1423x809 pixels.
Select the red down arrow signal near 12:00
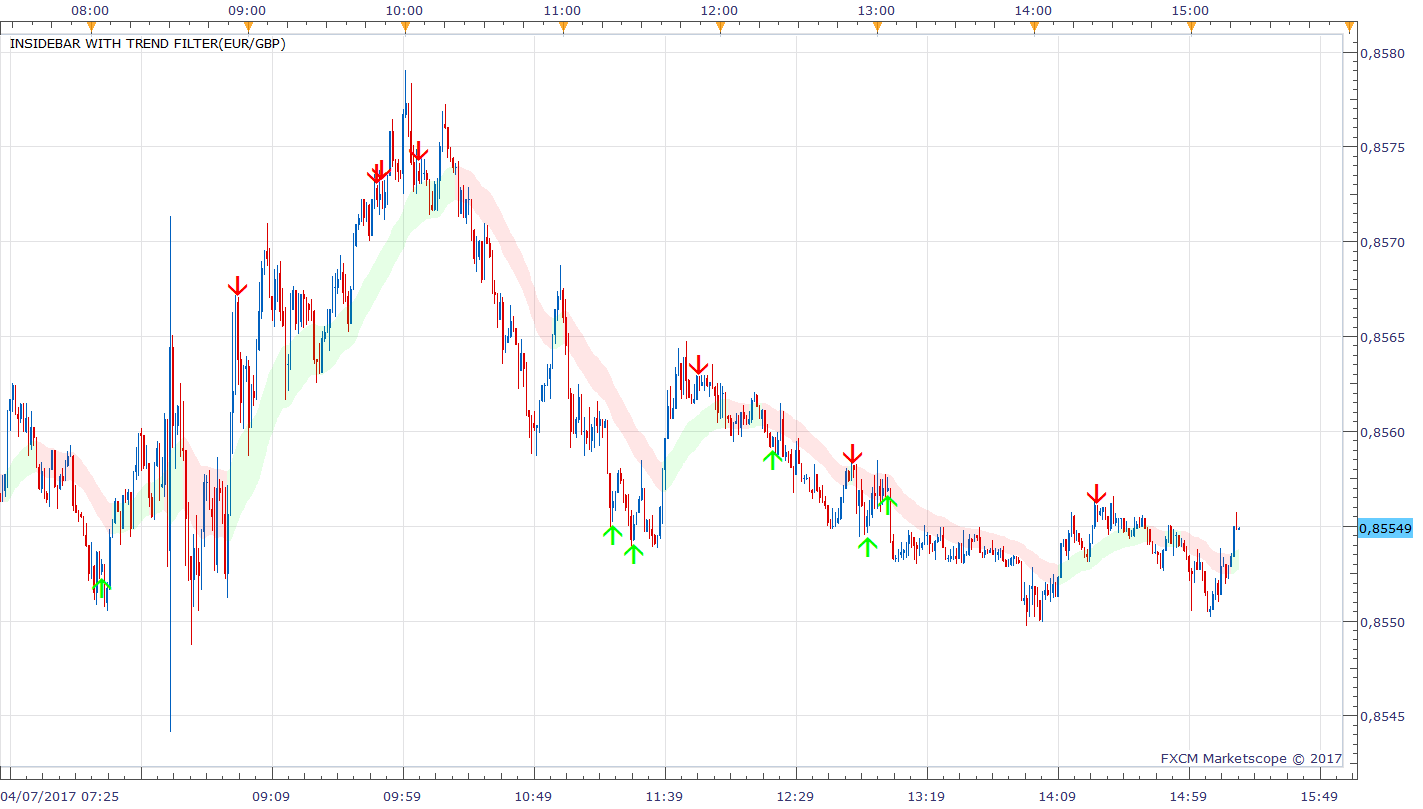tap(699, 365)
